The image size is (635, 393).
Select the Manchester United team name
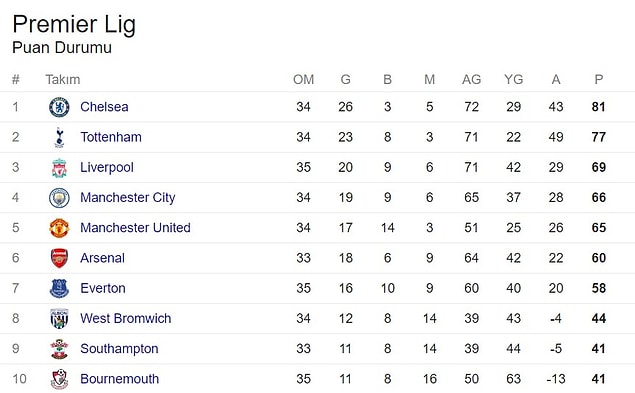135,228
